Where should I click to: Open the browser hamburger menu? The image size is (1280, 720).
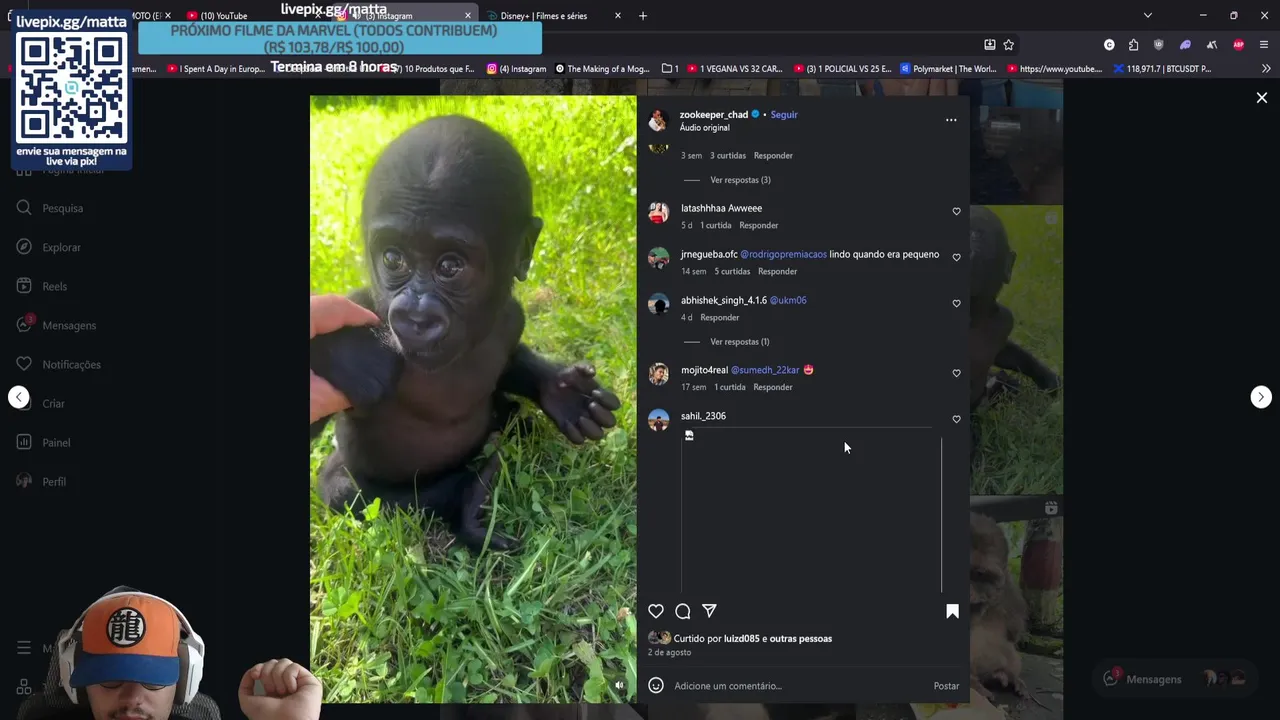coord(1264,45)
